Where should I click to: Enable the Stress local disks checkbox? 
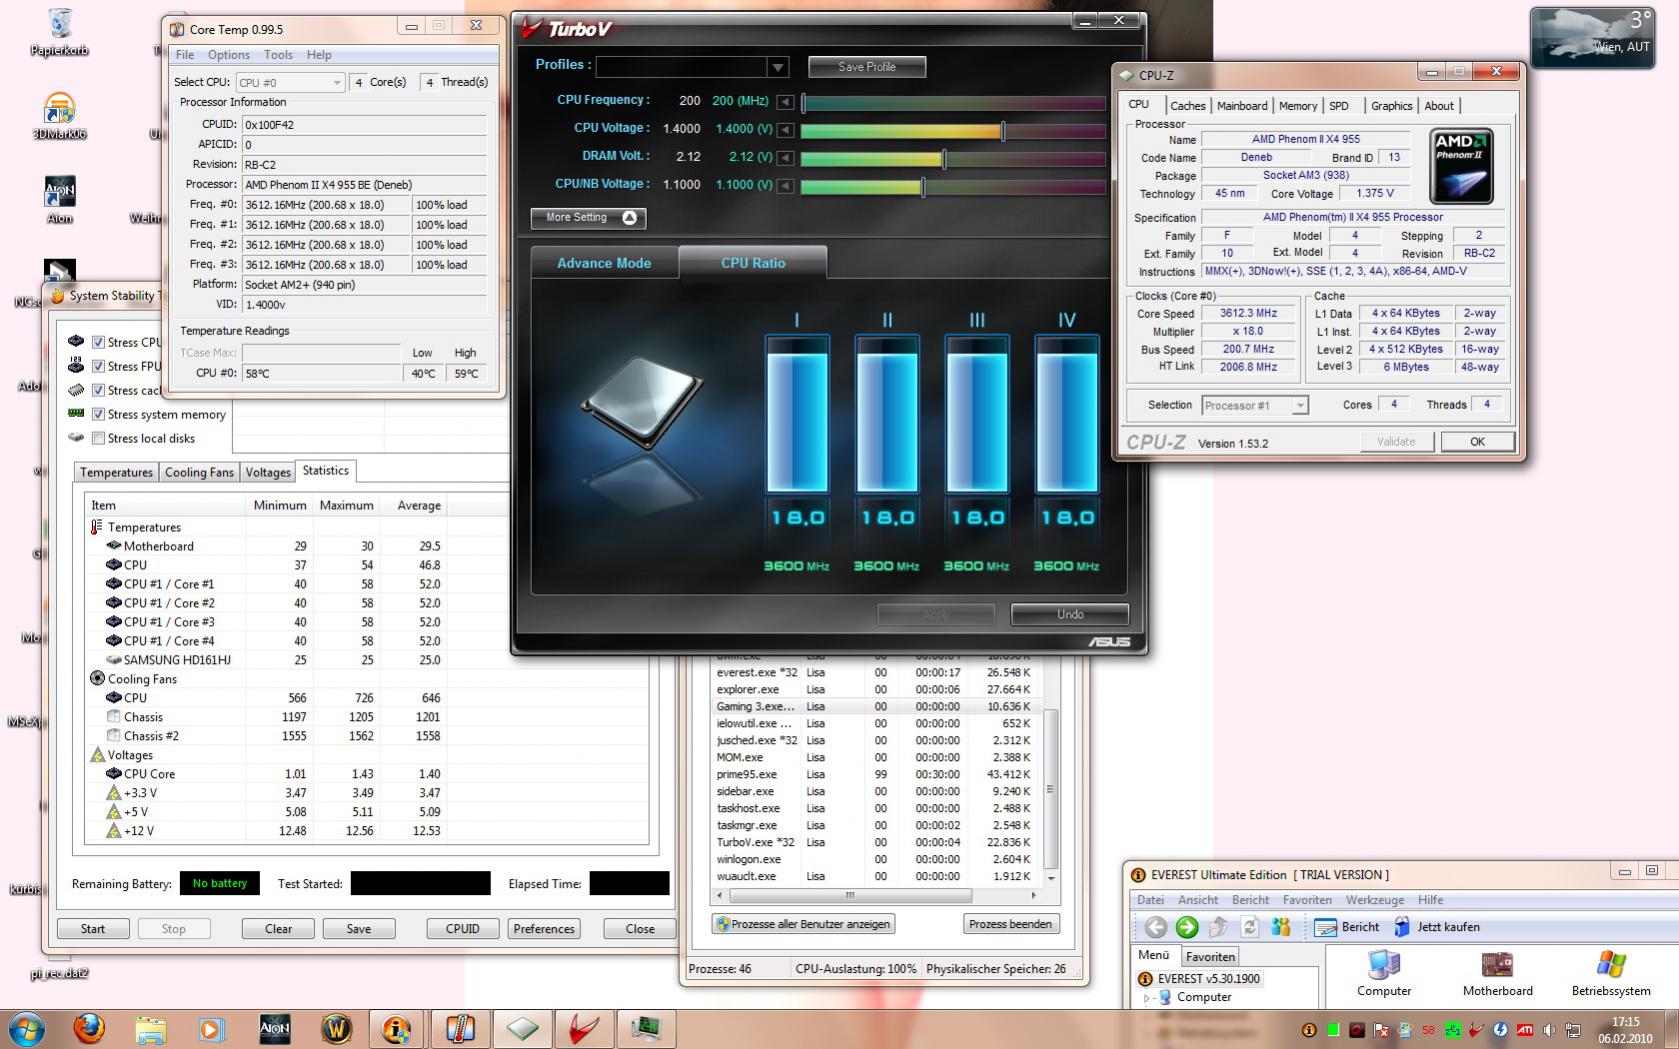[x=98, y=438]
